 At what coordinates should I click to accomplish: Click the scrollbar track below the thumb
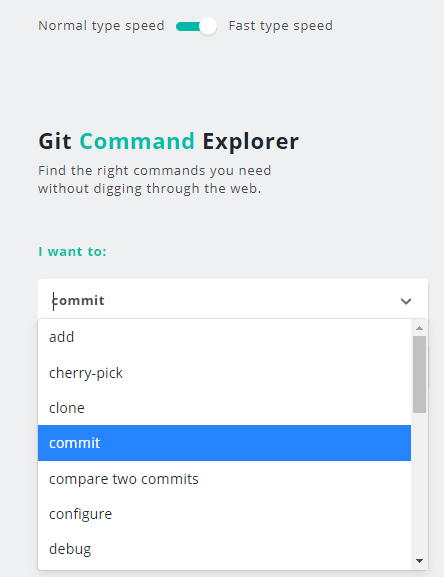click(419, 484)
